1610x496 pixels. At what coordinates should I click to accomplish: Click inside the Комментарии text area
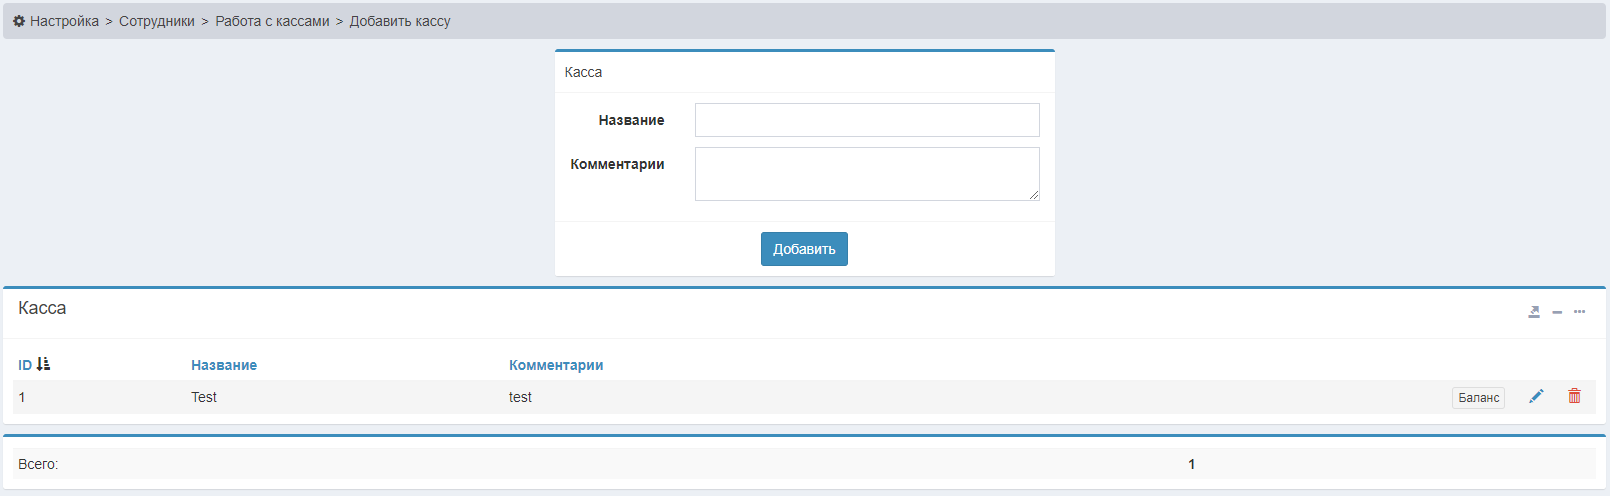tap(867, 173)
